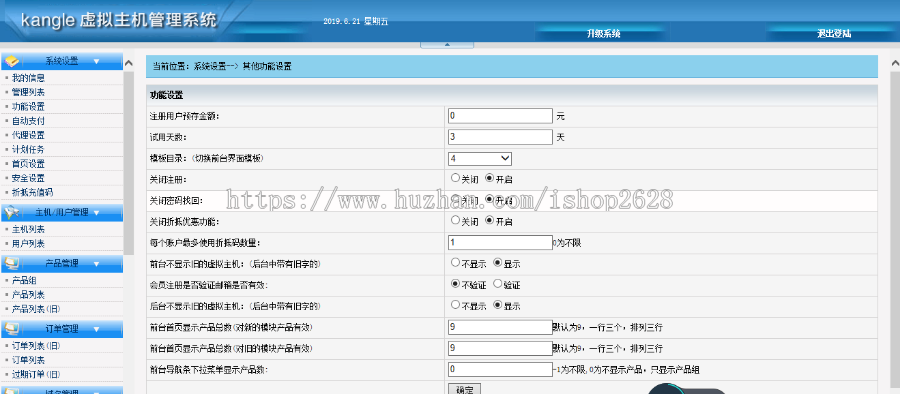Collapse the 主机/用户管理 menu arrow

pyautogui.click(x=96, y=213)
